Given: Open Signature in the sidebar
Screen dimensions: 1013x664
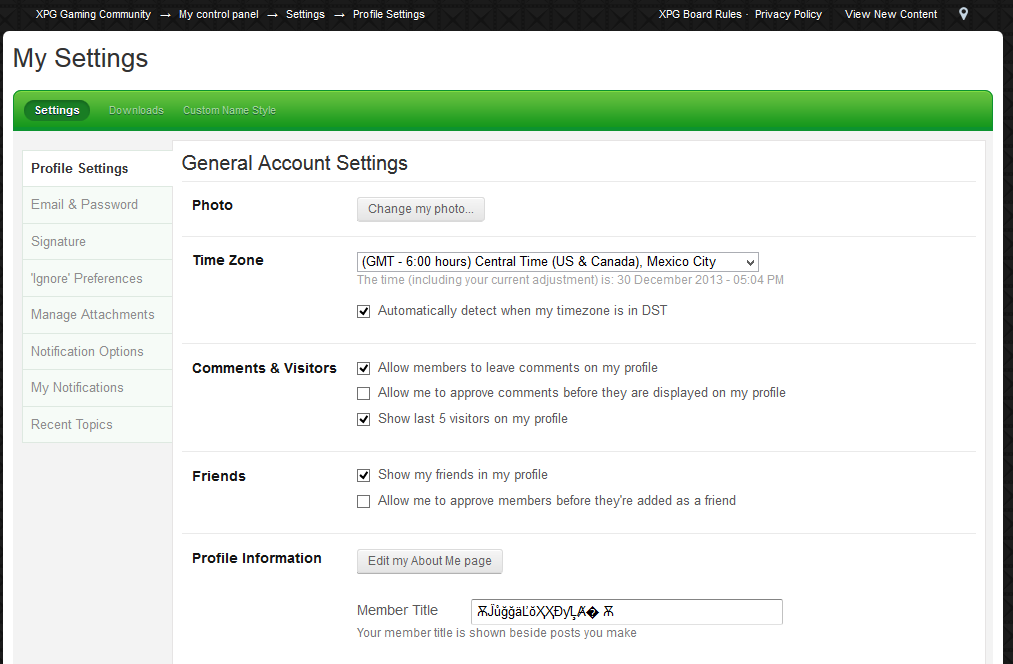Looking at the screenshot, I should coord(58,242).
